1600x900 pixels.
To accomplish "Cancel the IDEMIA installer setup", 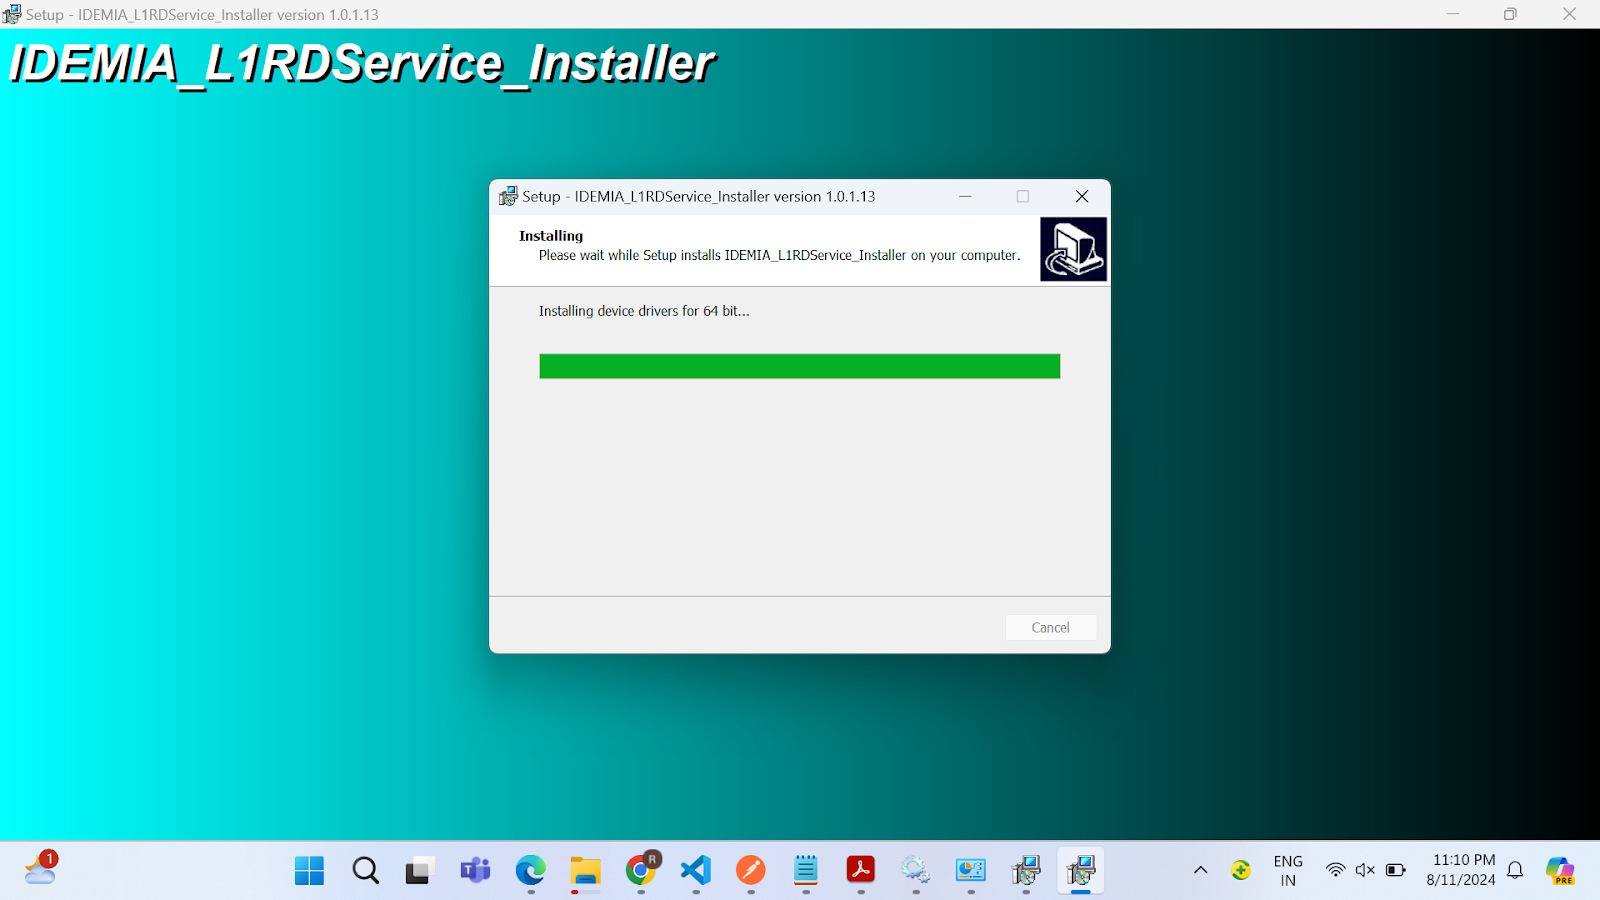I will pos(1050,627).
